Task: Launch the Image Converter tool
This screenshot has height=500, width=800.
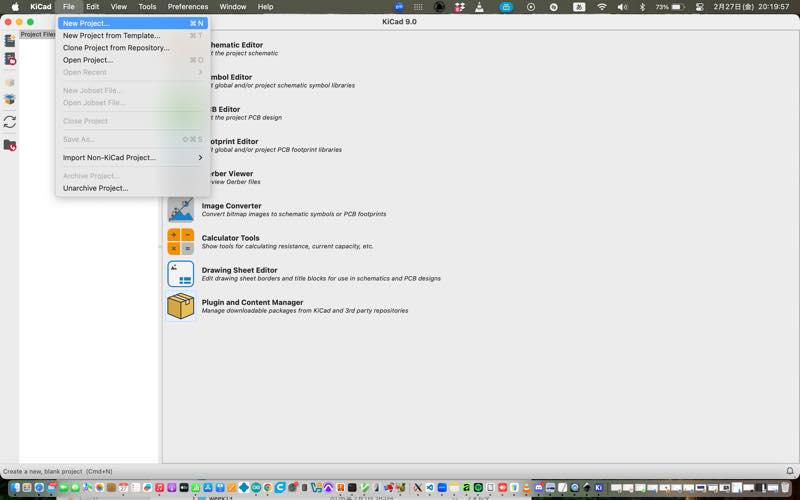Action: coord(181,210)
